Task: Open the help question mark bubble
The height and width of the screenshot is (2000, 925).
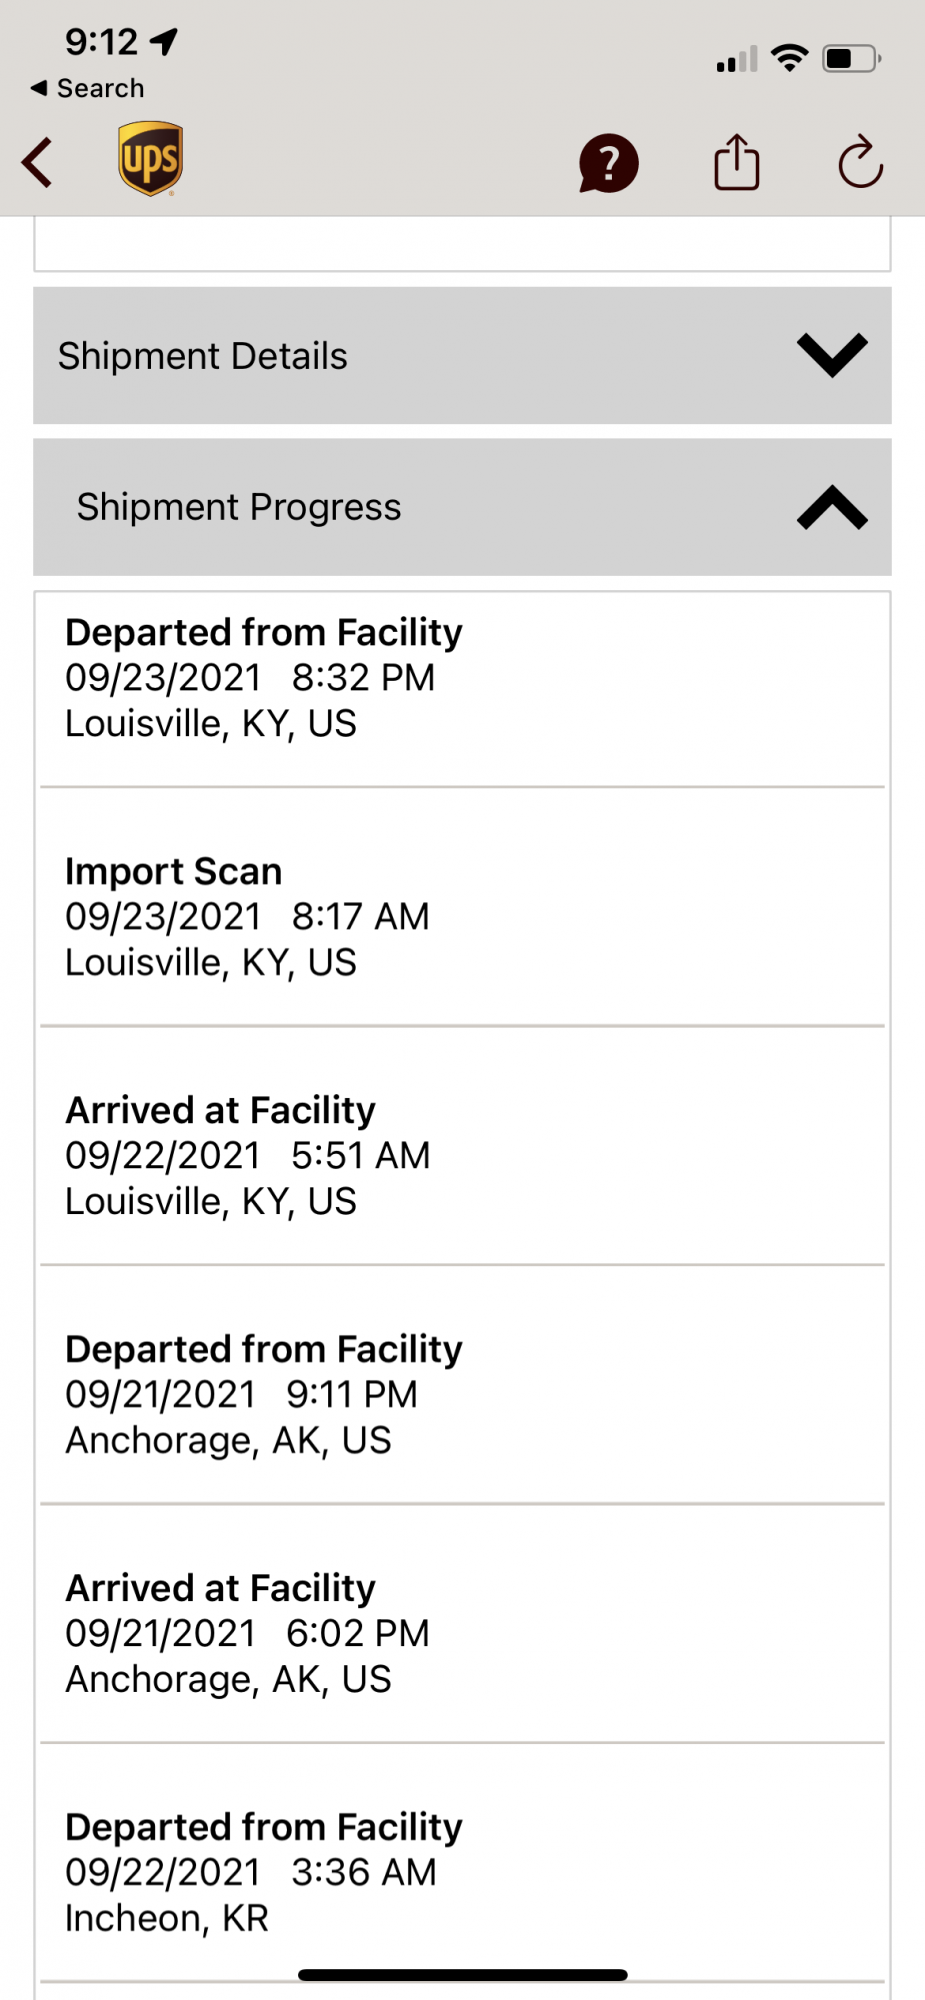Action: pos(608,163)
